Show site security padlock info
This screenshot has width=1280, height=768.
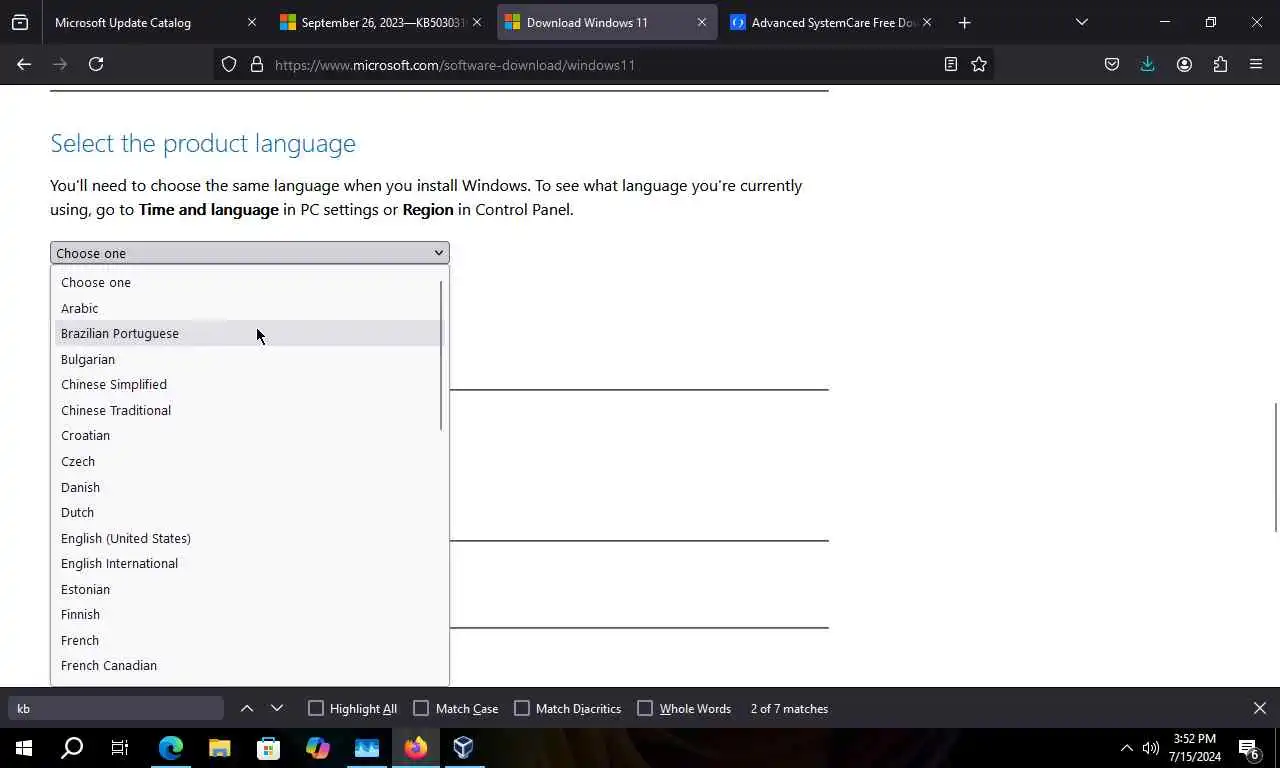[257, 64]
